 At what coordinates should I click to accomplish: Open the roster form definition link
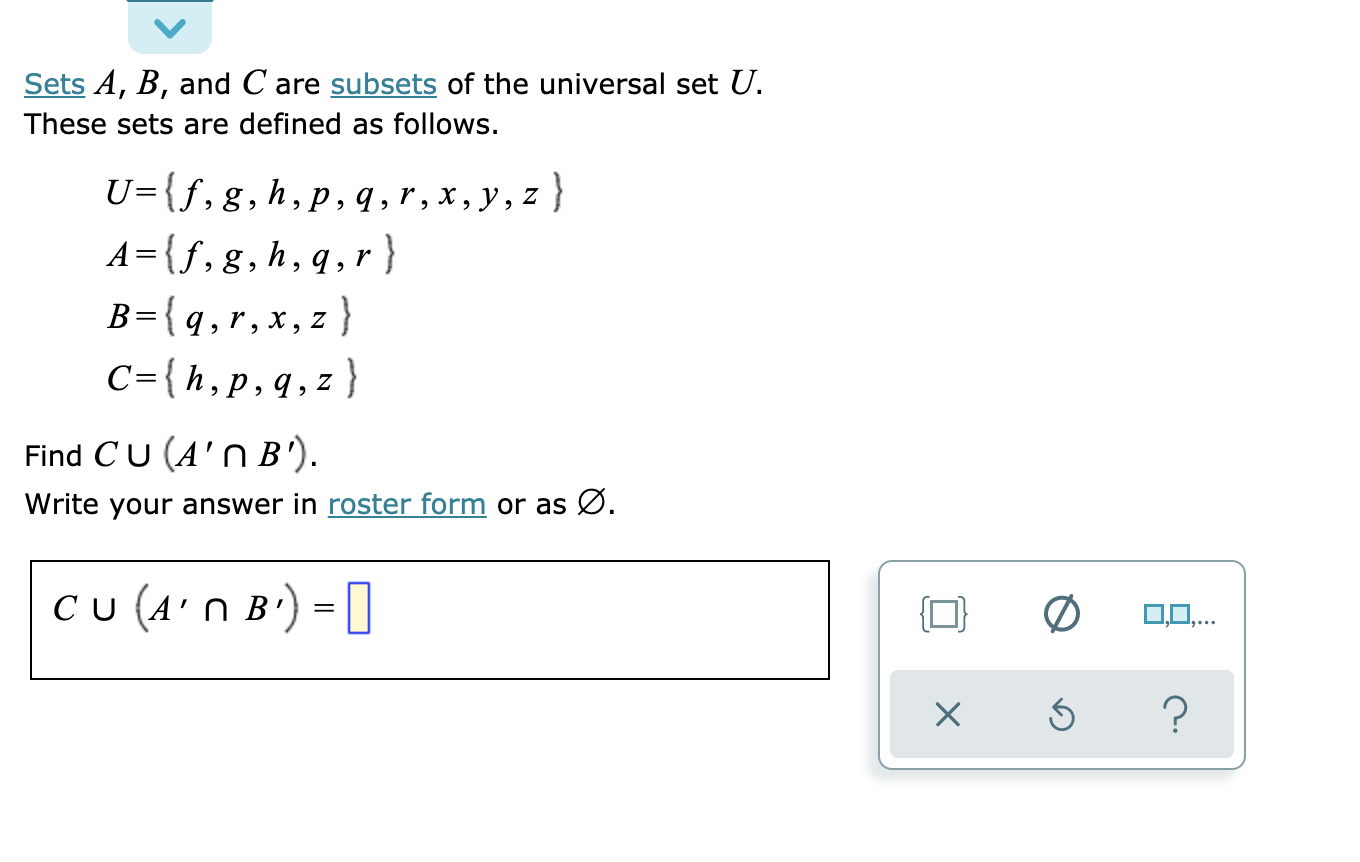point(406,504)
